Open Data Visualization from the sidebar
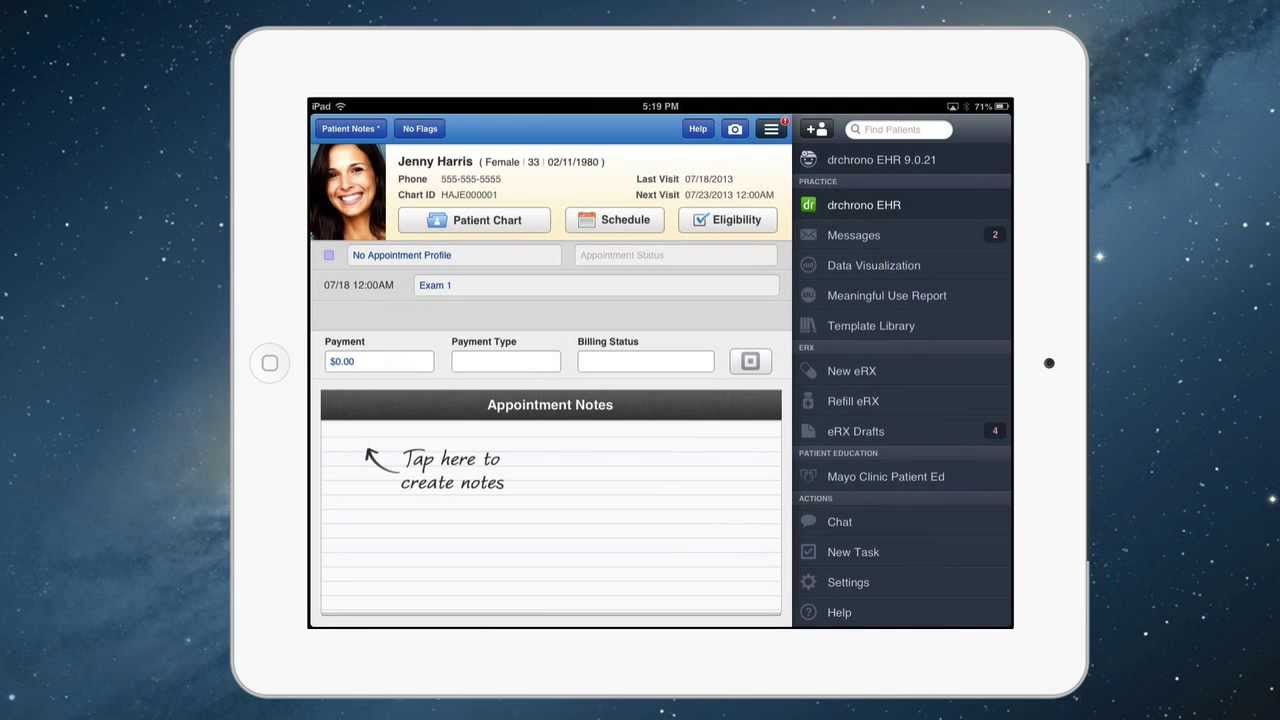This screenshot has width=1280, height=720. [x=902, y=265]
